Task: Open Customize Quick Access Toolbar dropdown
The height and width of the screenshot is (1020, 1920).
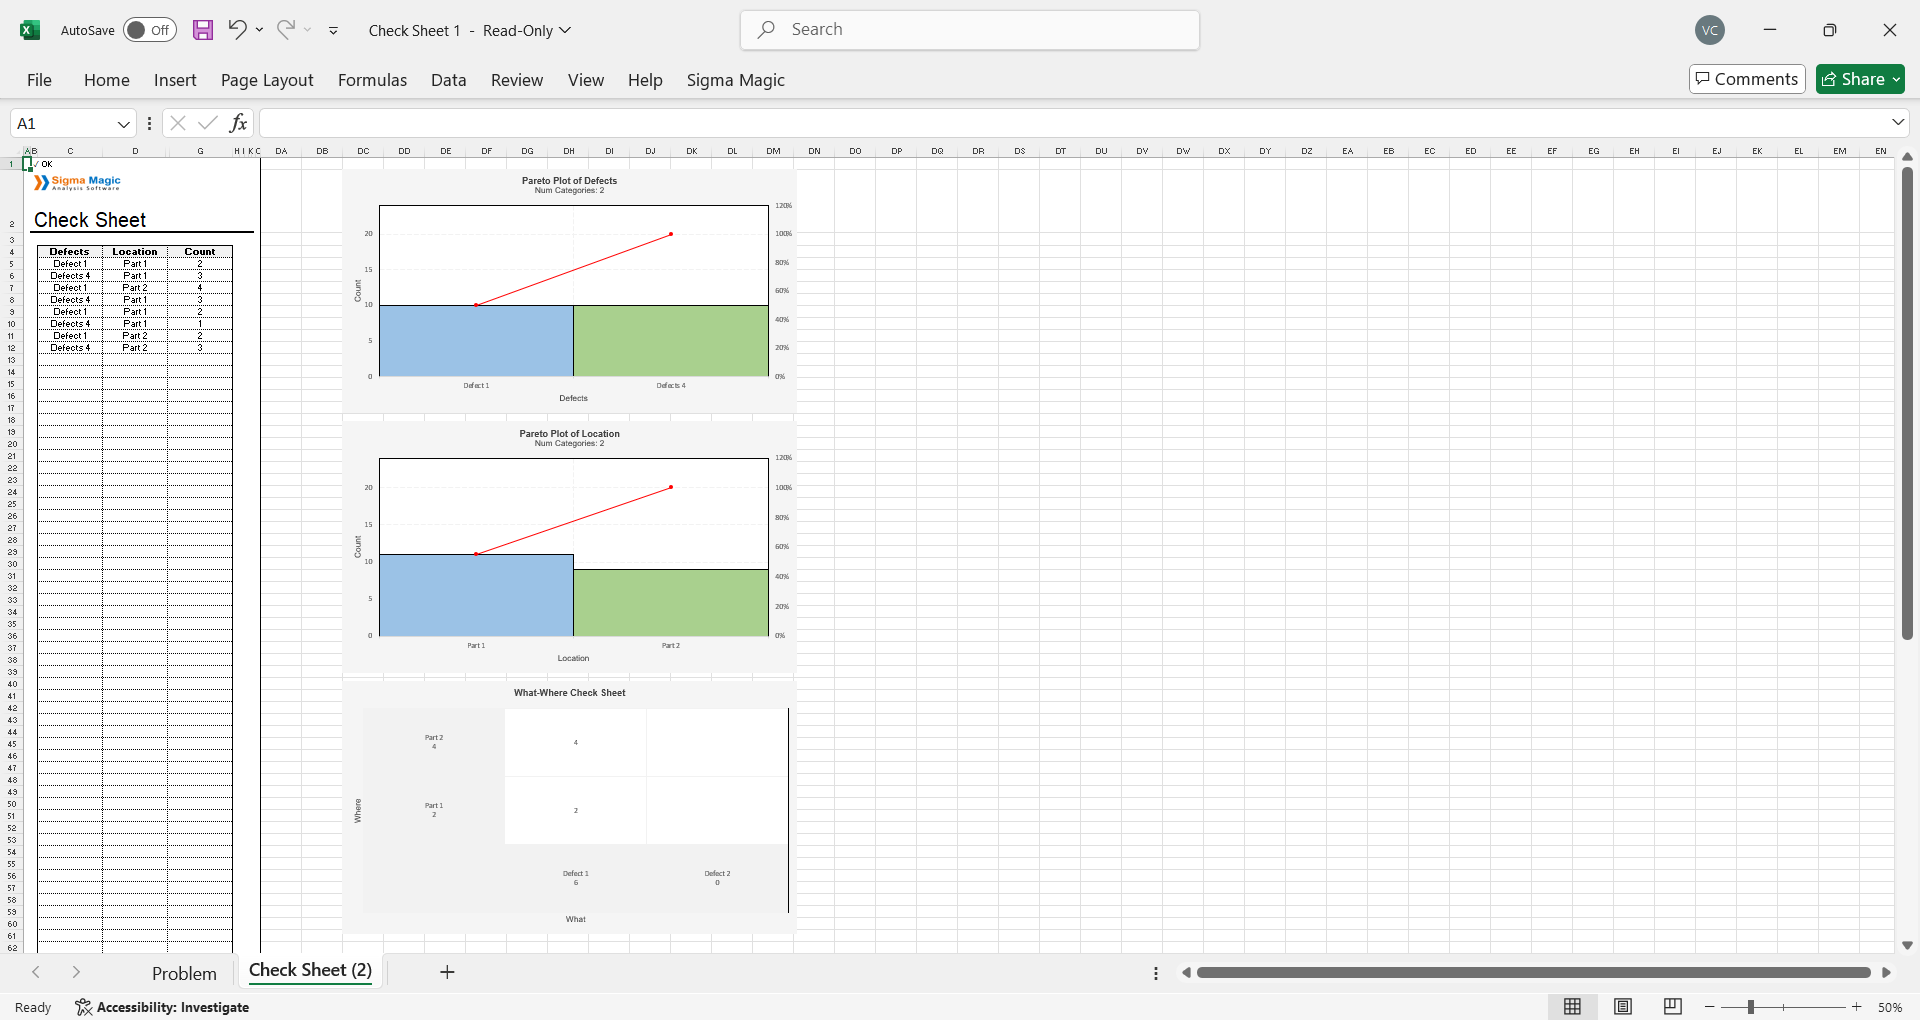Action: [333, 31]
